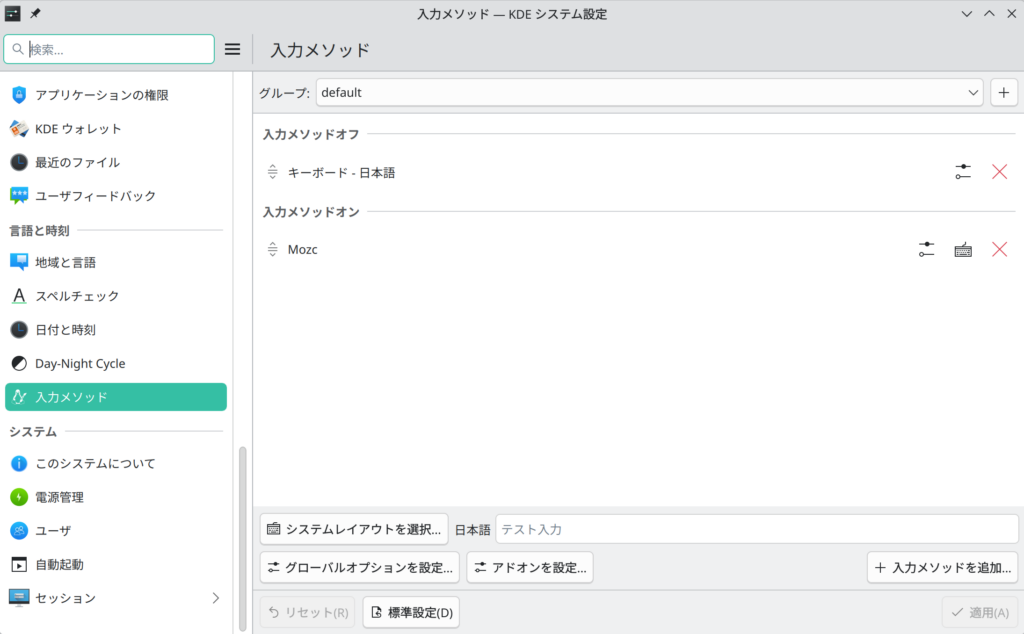This screenshot has height=634, width=1024.
Task: Click the drag handle beside Mozc
Action: (272, 249)
